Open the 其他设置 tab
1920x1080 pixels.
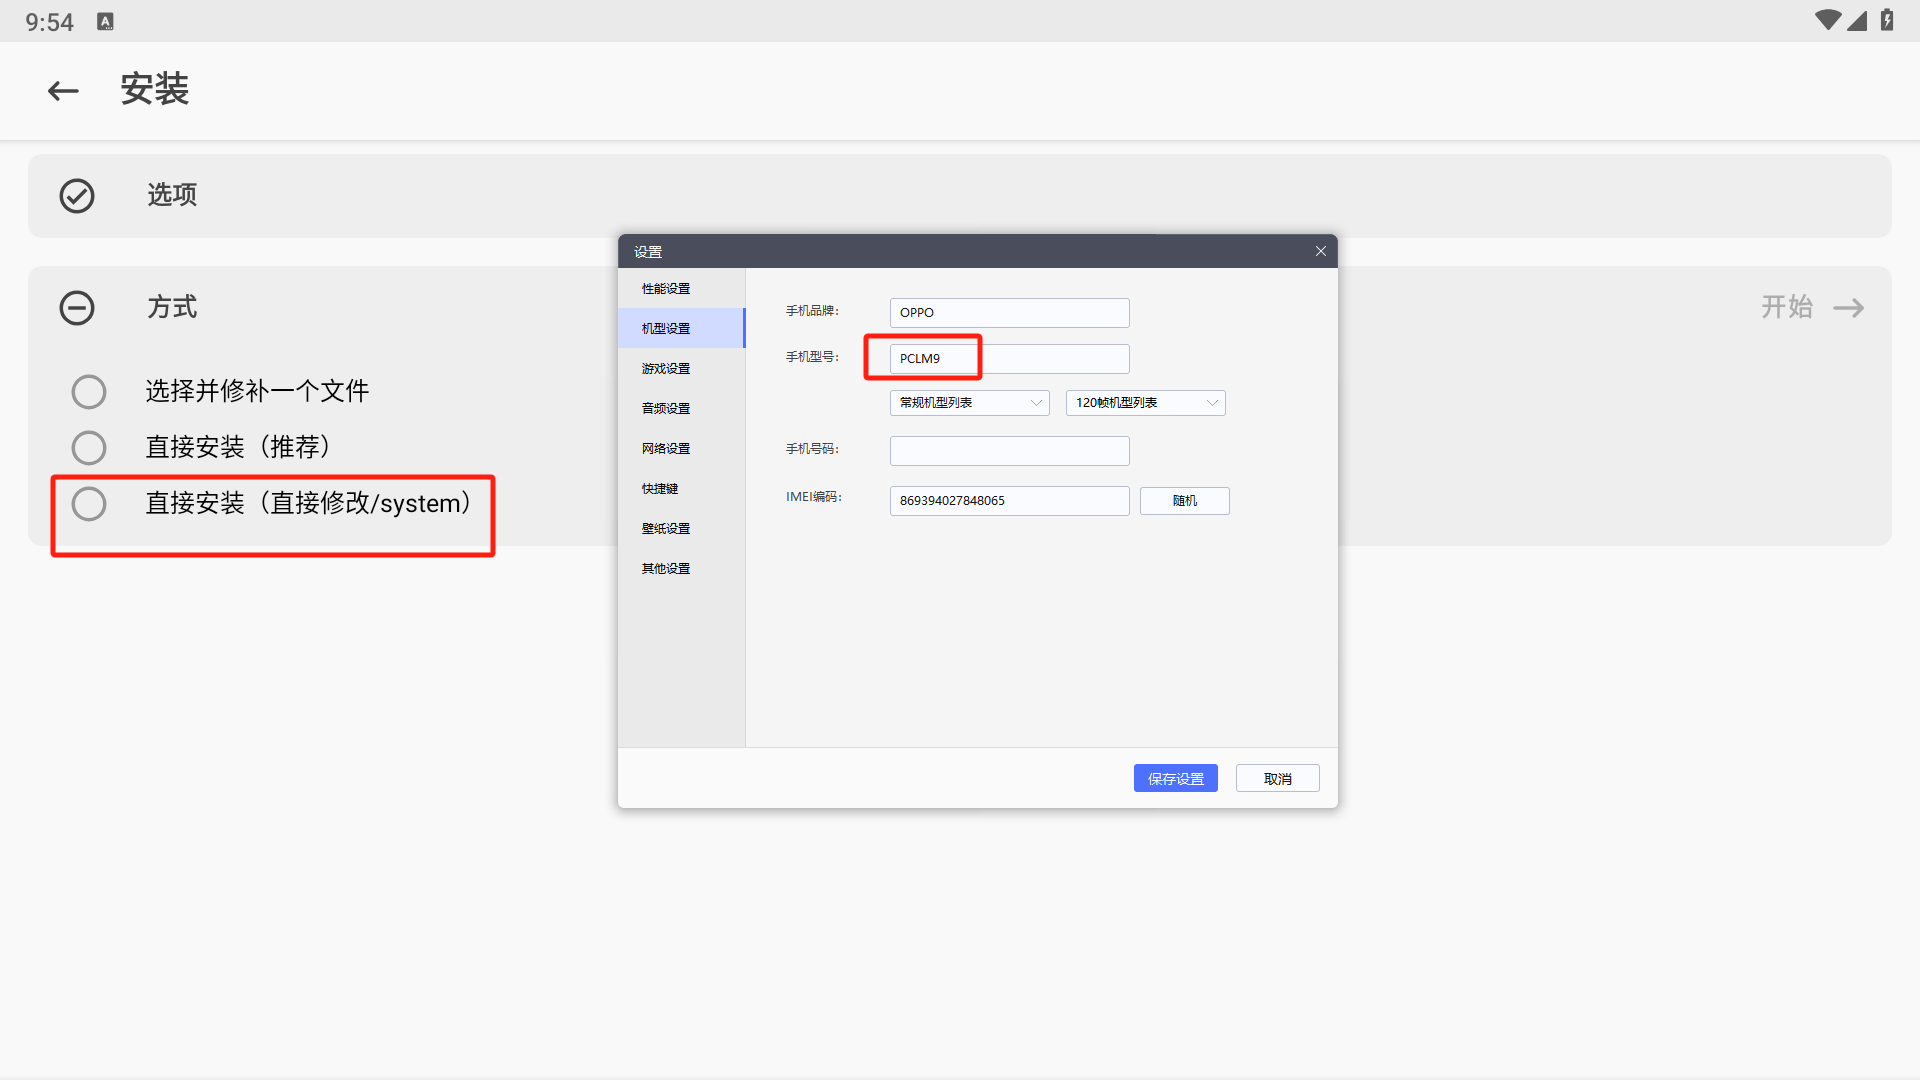(x=681, y=568)
